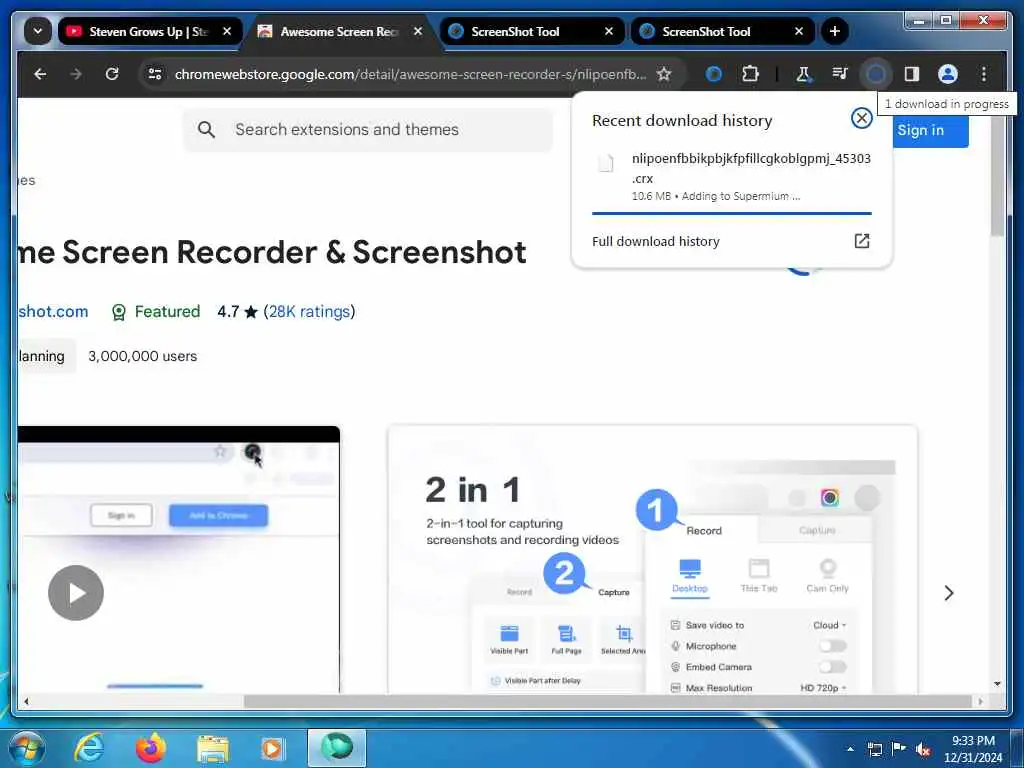The width and height of the screenshot is (1024, 768).
Task: Switch to the first ScreenShot Tool tab
Action: click(x=530, y=31)
